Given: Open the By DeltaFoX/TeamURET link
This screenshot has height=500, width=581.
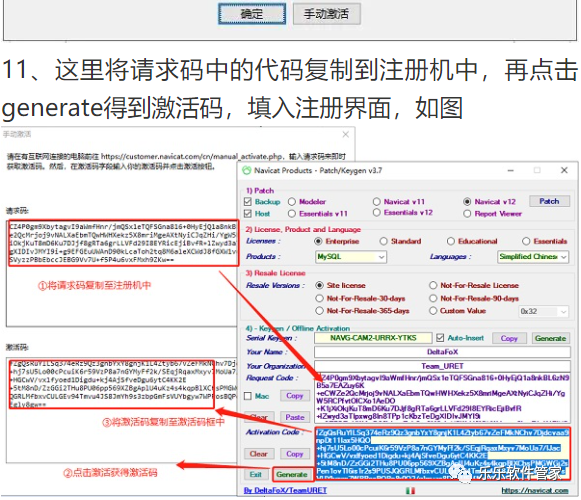Looking at the screenshot, I should point(285,490).
